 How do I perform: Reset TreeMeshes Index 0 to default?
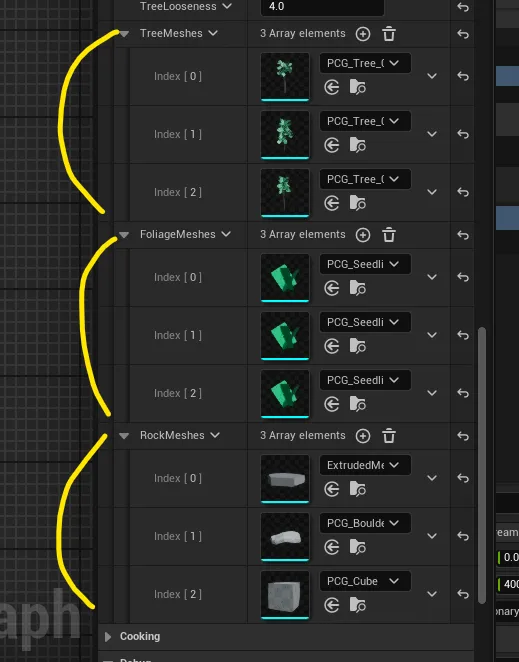point(463,76)
